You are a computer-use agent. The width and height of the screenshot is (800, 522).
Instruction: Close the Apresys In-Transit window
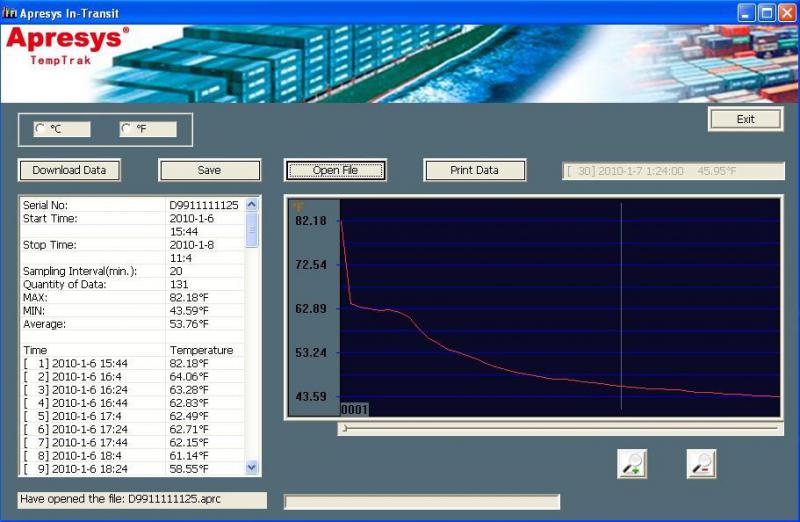pos(787,13)
